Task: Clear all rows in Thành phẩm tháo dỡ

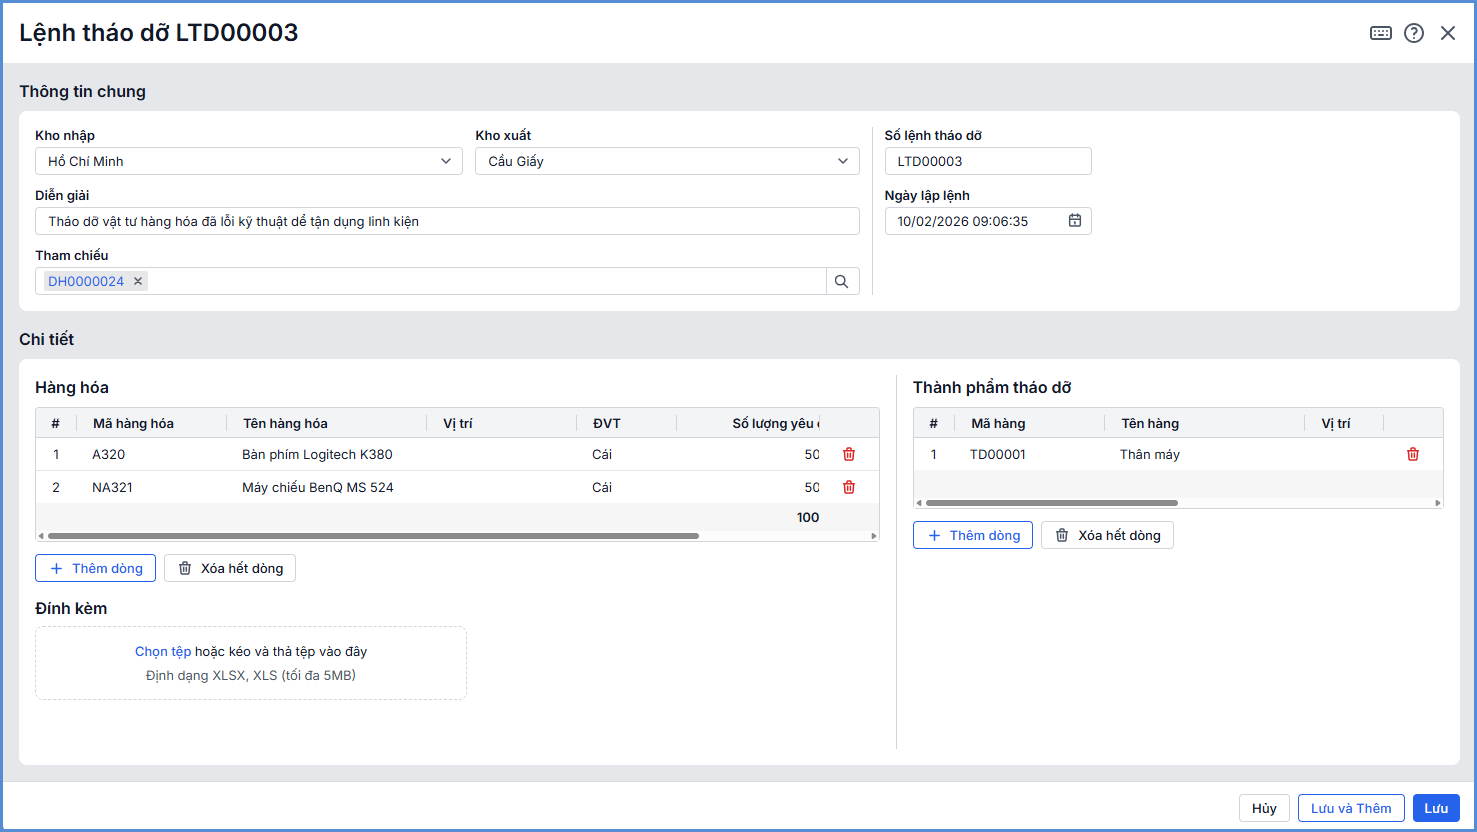Action: pyautogui.click(x=1107, y=535)
